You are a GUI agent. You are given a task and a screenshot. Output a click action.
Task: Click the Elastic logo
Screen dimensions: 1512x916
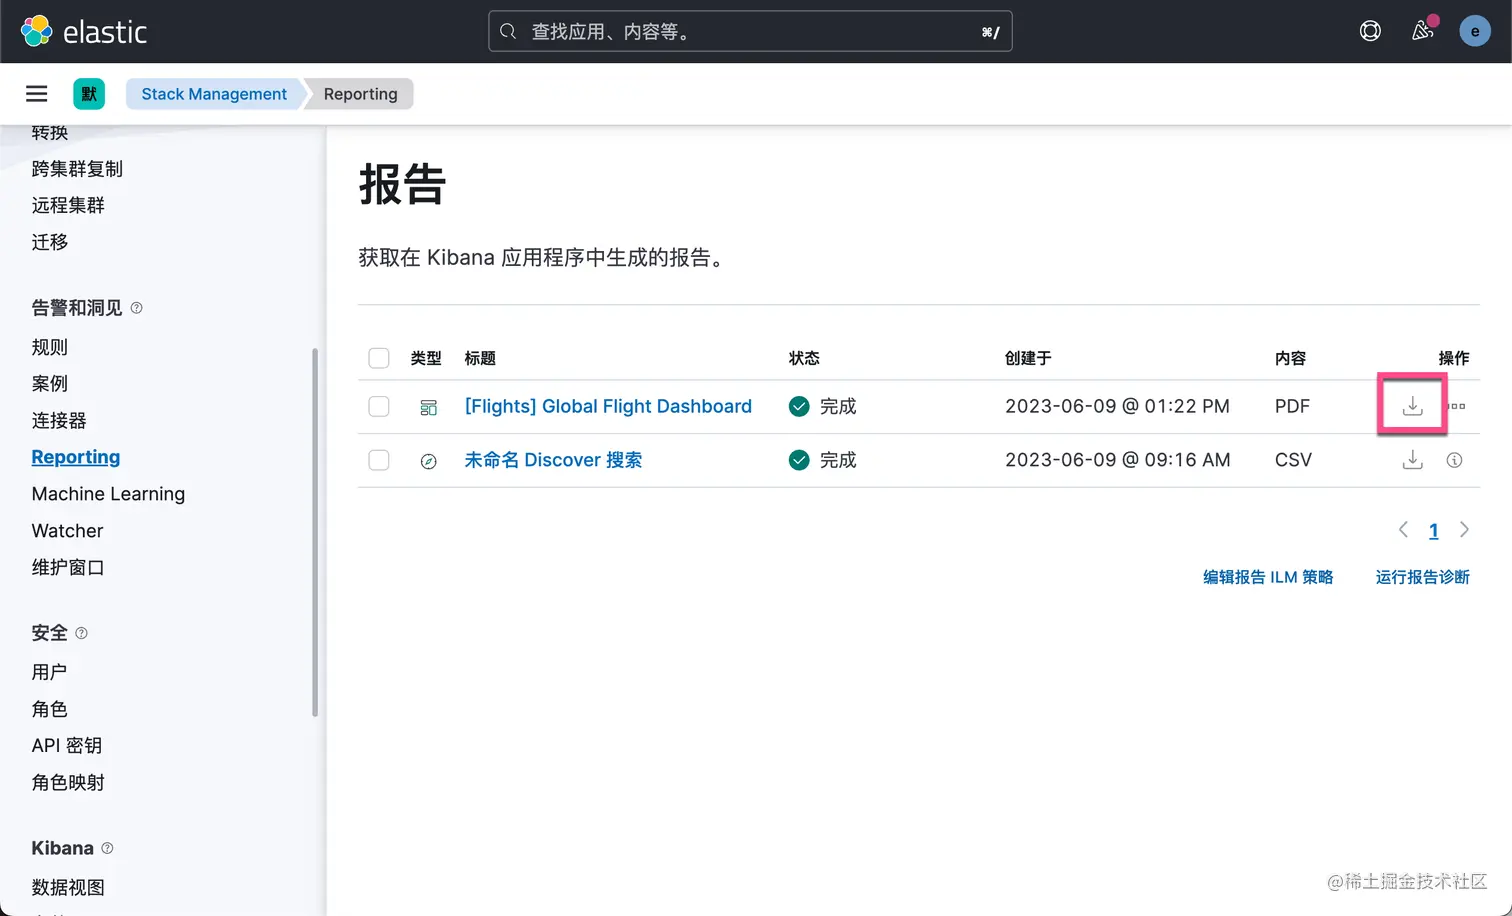84,32
